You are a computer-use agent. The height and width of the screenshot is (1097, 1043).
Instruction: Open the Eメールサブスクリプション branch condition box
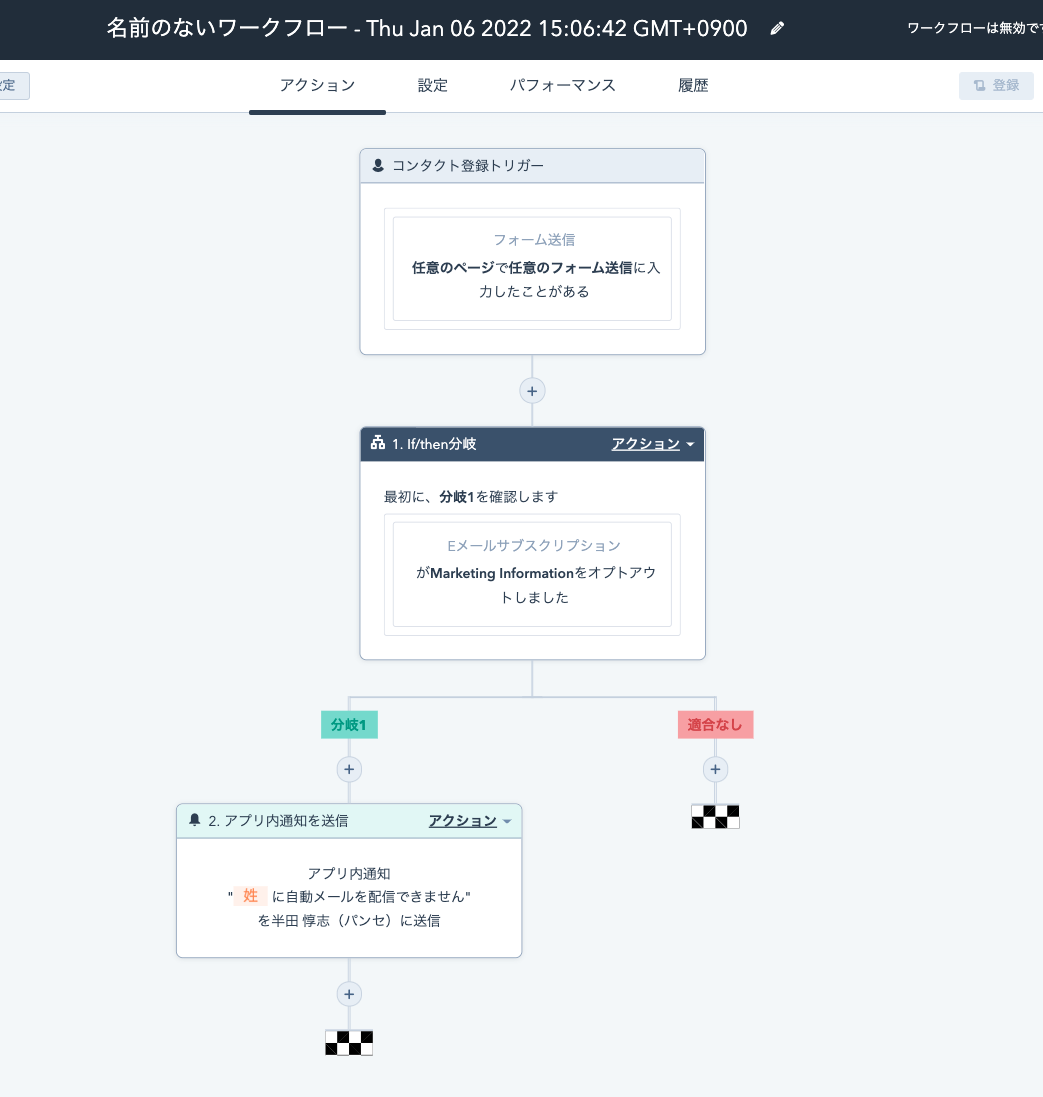pos(532,574)
